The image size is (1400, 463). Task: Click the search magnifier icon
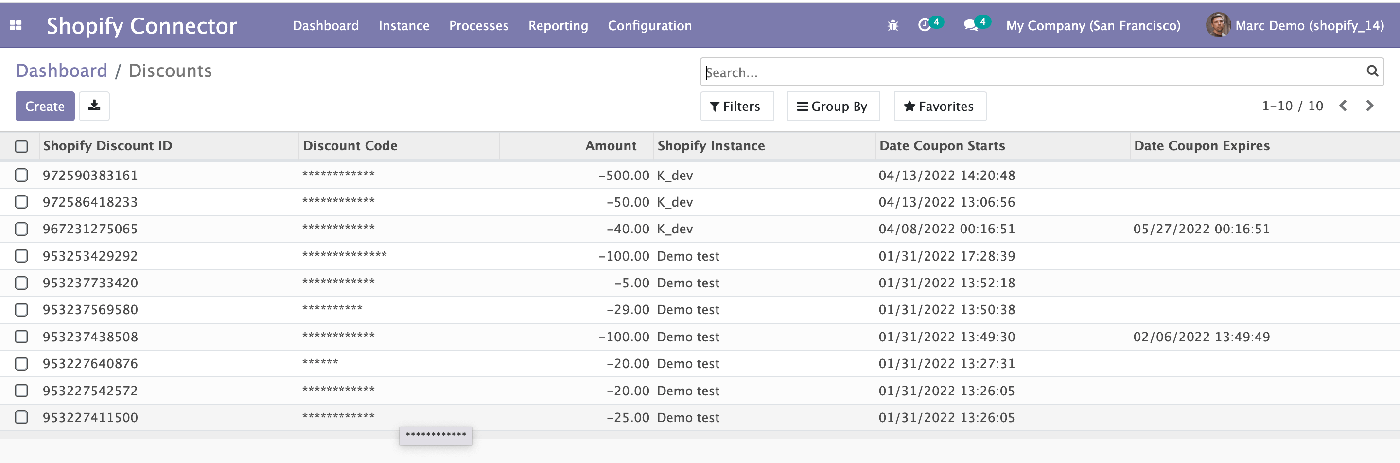click(1372, 72)
